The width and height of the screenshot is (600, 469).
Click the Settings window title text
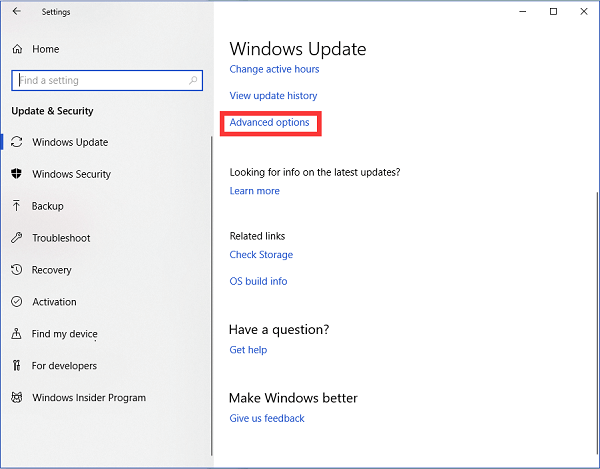tap(56, 12)
